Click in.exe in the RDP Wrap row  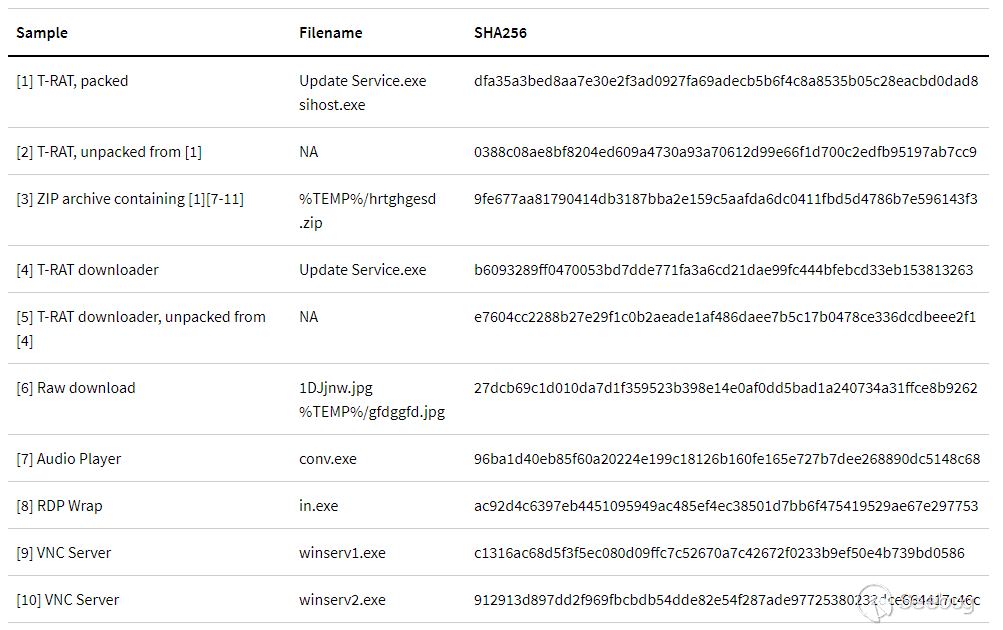[318, 506]
